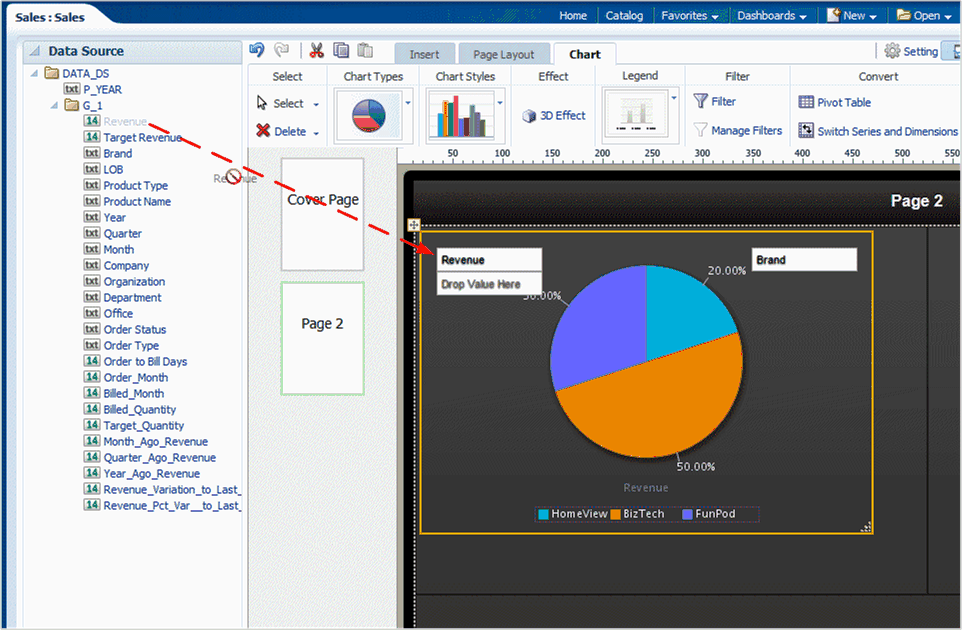Image resolution: width=962 pixels, height=630 pixels.
Task: Click the Cut scissors icon
Action: [317, 50]
